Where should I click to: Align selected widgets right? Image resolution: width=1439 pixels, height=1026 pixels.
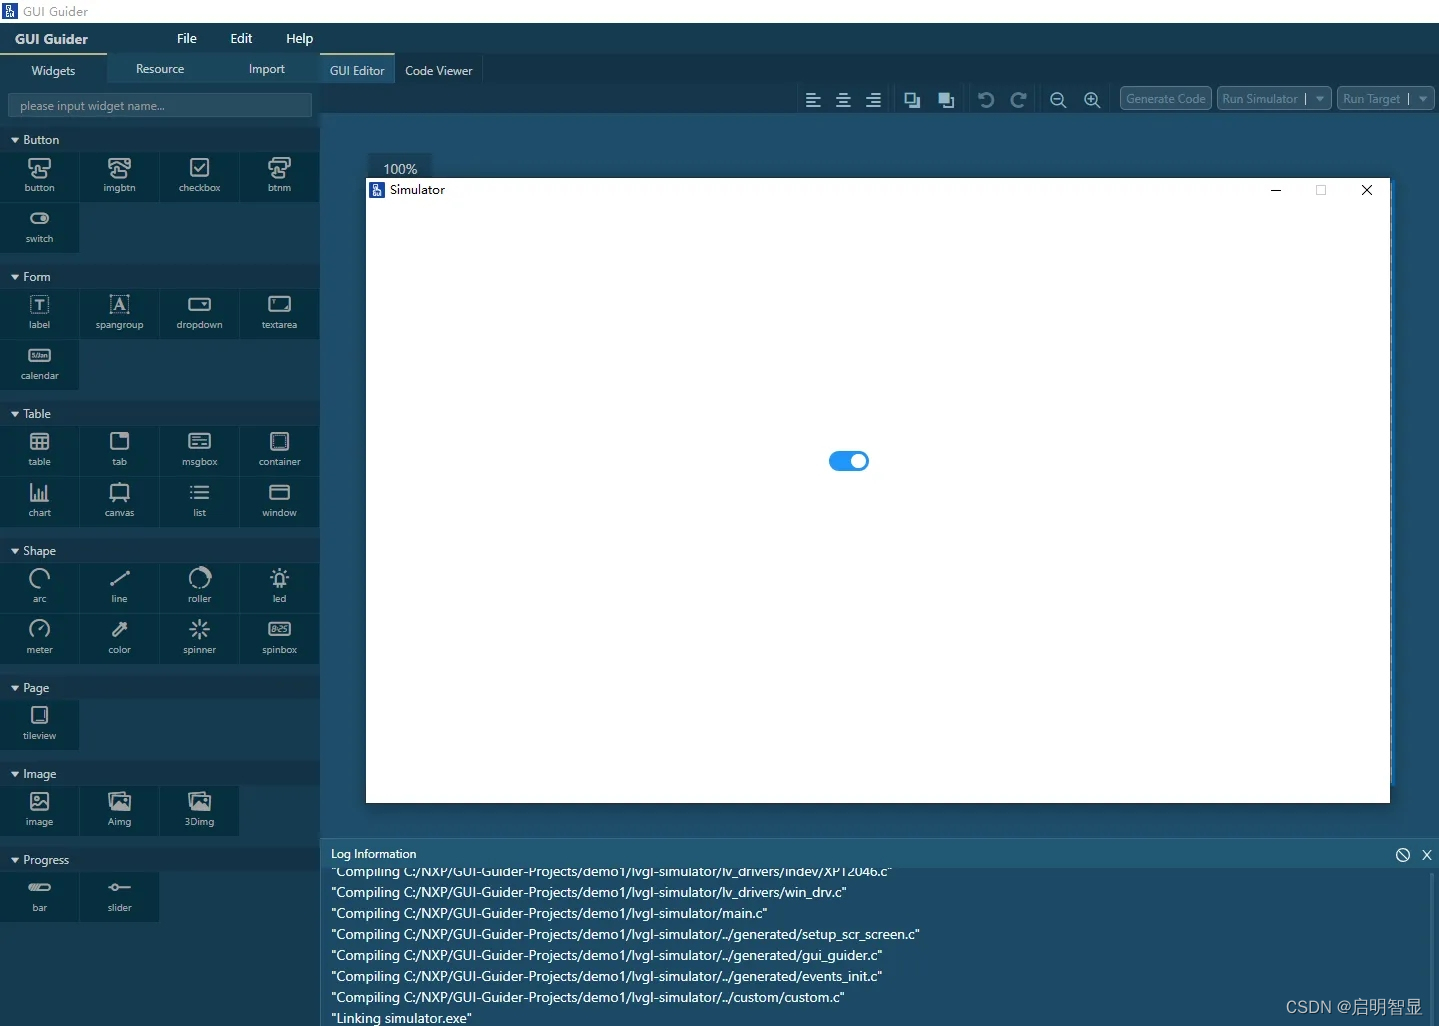[873, 100]
